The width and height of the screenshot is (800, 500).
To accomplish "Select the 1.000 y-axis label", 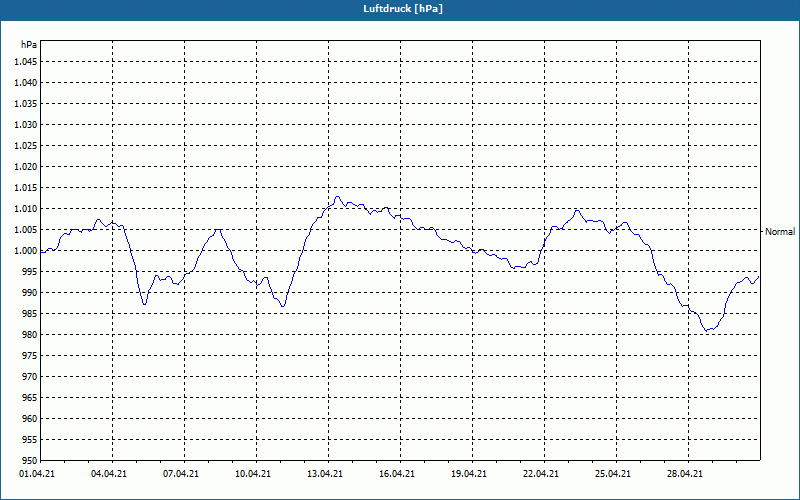I will [26, 251].
